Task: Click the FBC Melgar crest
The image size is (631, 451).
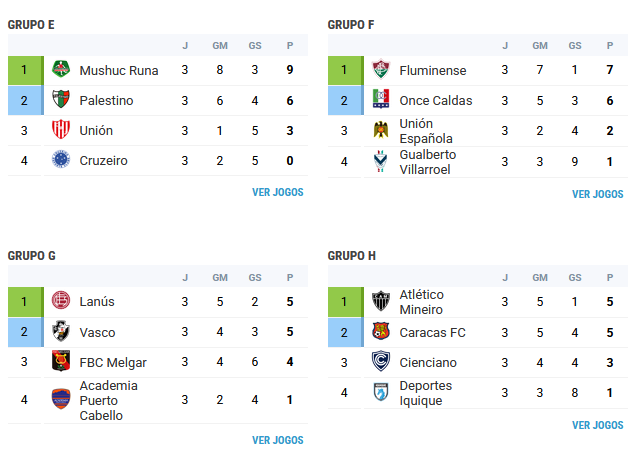Action: click(x=62, y=362)
